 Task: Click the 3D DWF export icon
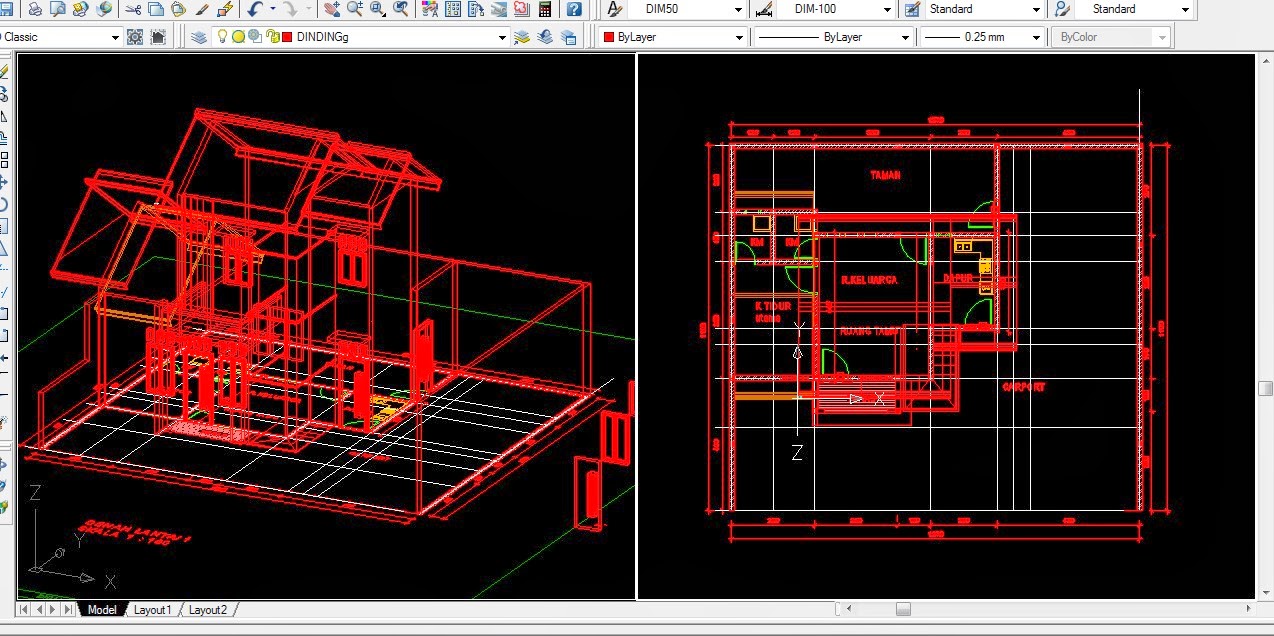click(x=104, y=9)
